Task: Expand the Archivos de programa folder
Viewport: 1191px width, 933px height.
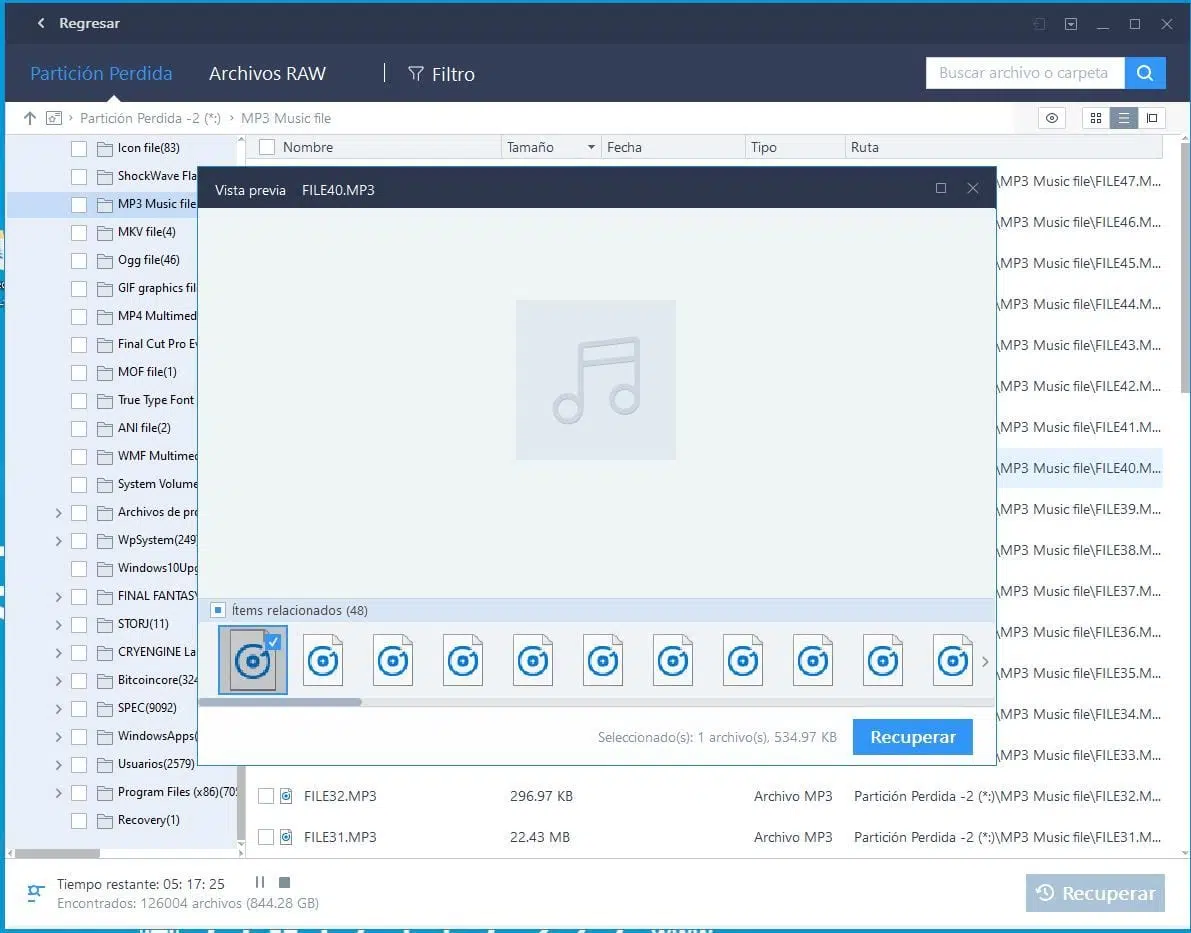Action: coord(58,513)
